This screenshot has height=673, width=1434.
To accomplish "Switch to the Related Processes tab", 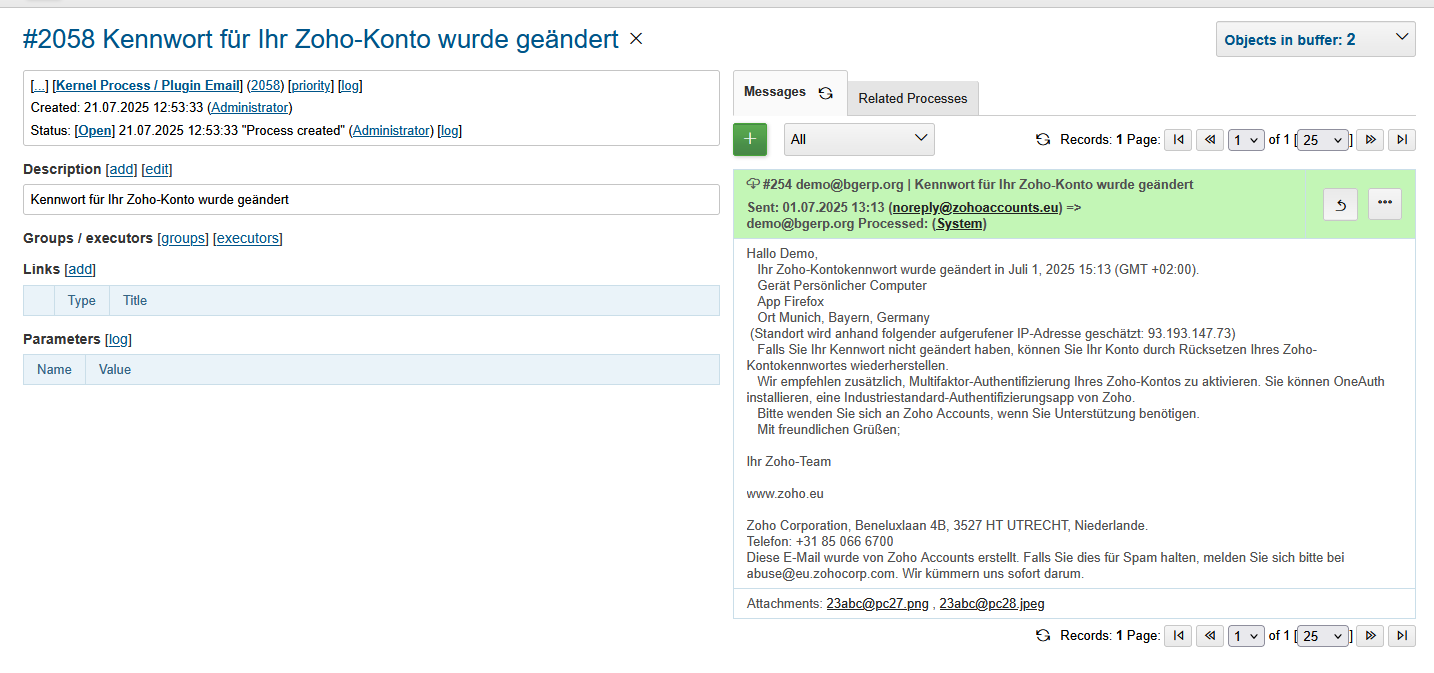I will click(x=912, y=99).
